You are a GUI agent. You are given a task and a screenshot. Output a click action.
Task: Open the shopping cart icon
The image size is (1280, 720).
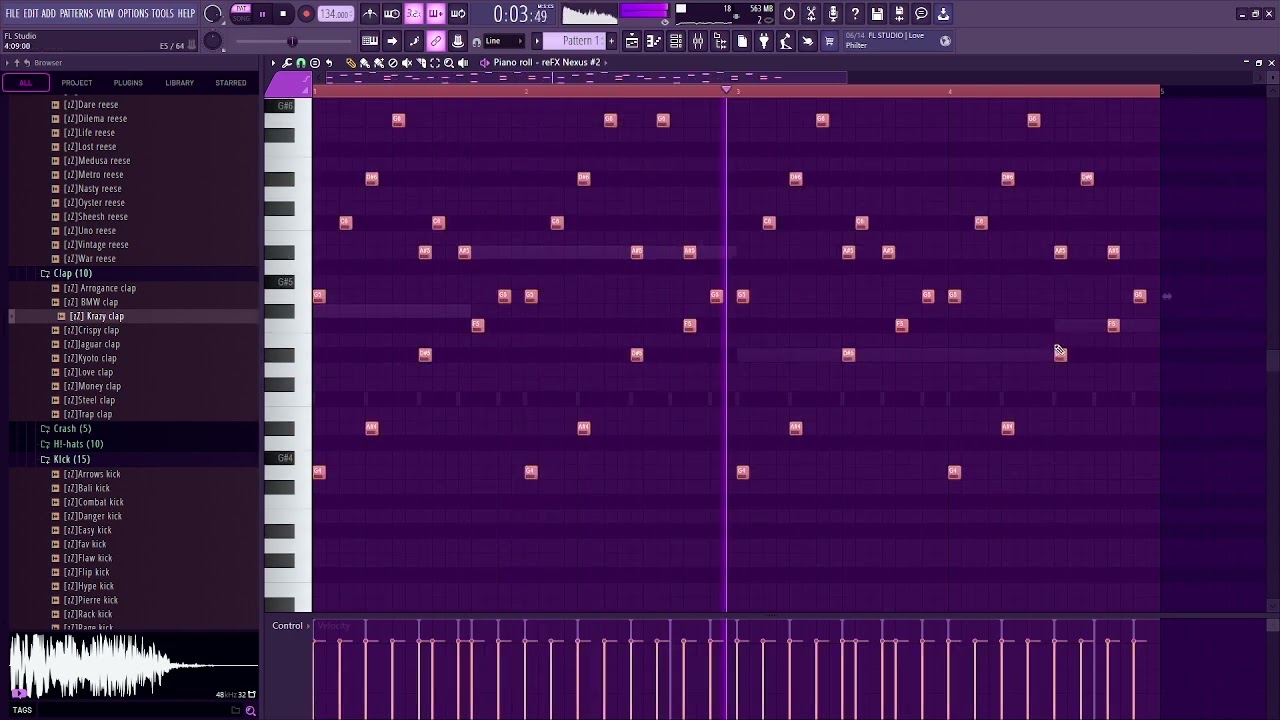[x=829, y=41]
